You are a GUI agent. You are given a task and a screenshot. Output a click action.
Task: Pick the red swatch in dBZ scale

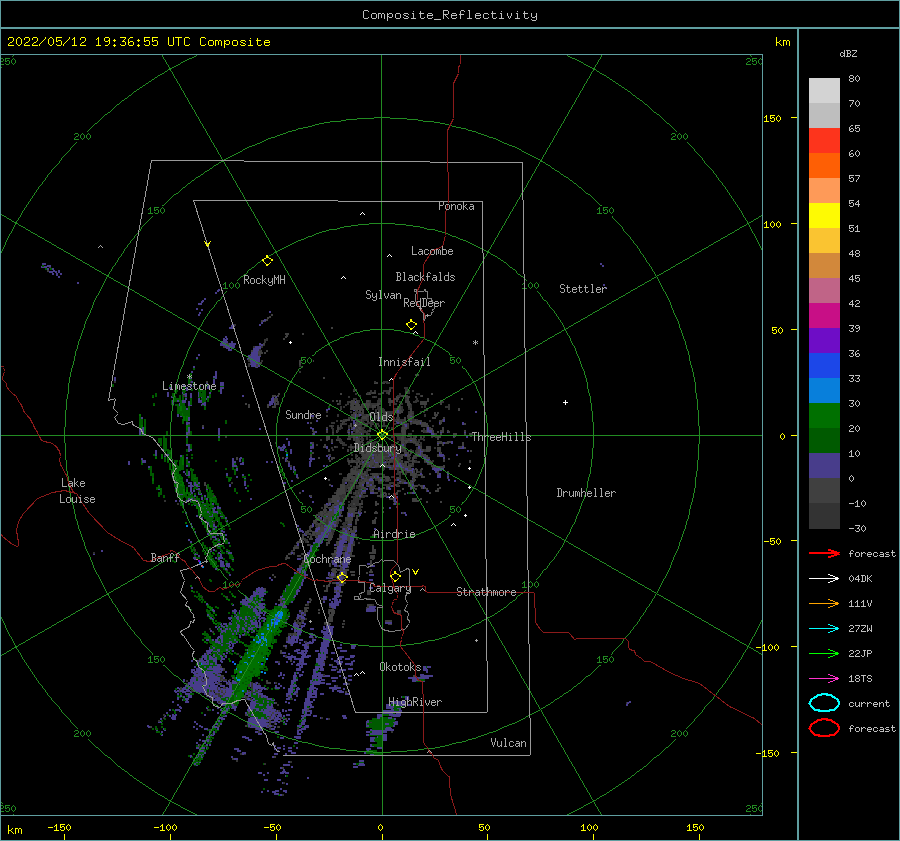[x=824, y=141]
